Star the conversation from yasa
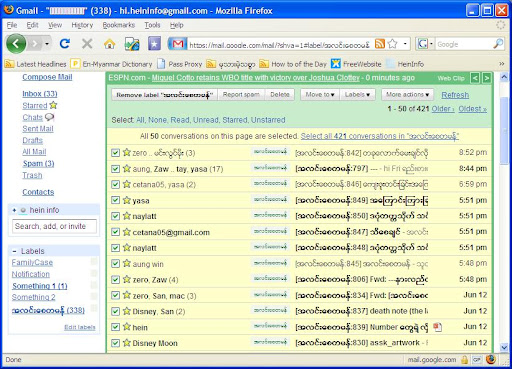Screen dimensions: 512x369 127,200
